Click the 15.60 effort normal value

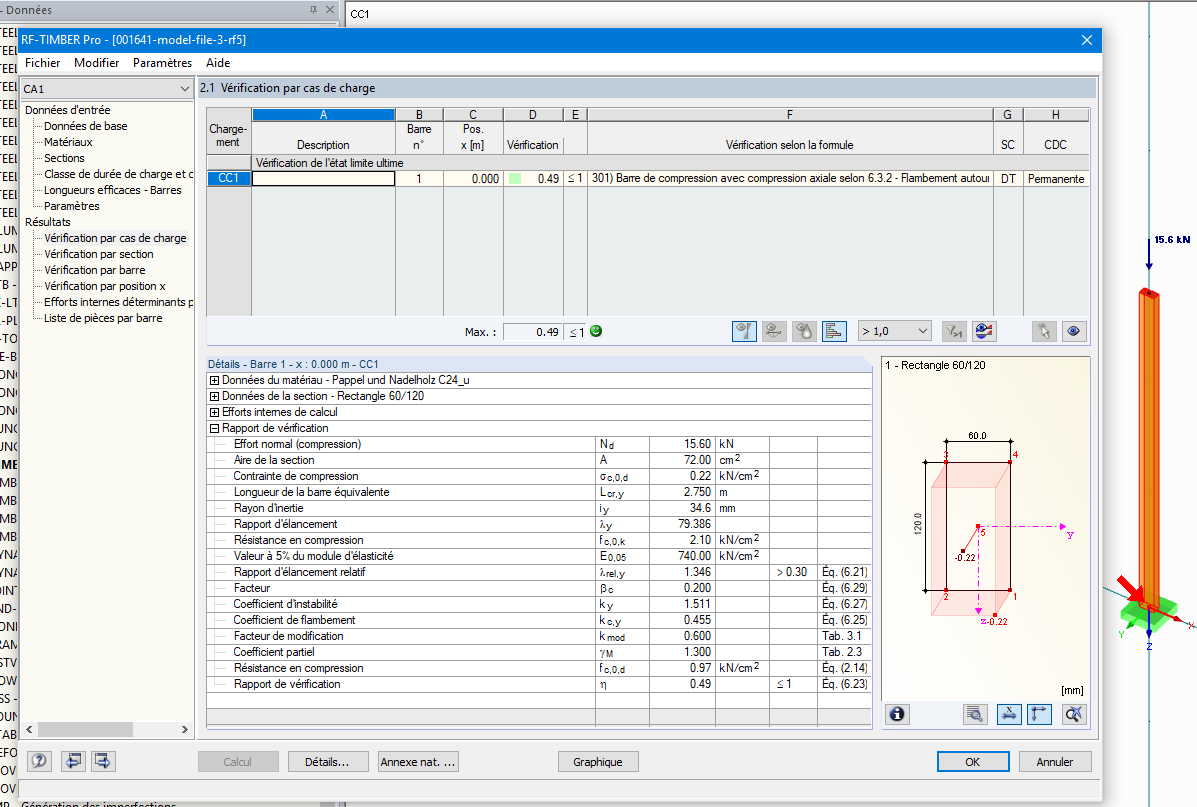pos(682,444)
